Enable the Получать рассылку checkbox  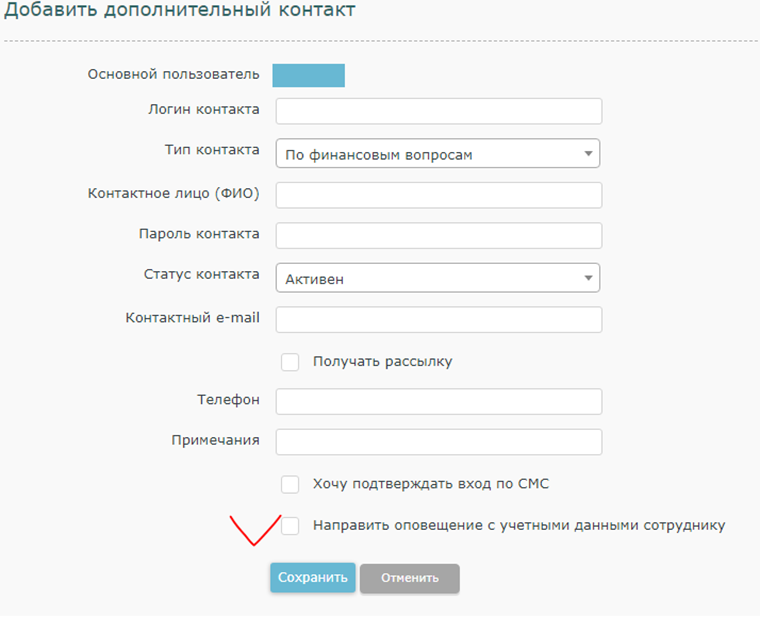coord(290,362)
